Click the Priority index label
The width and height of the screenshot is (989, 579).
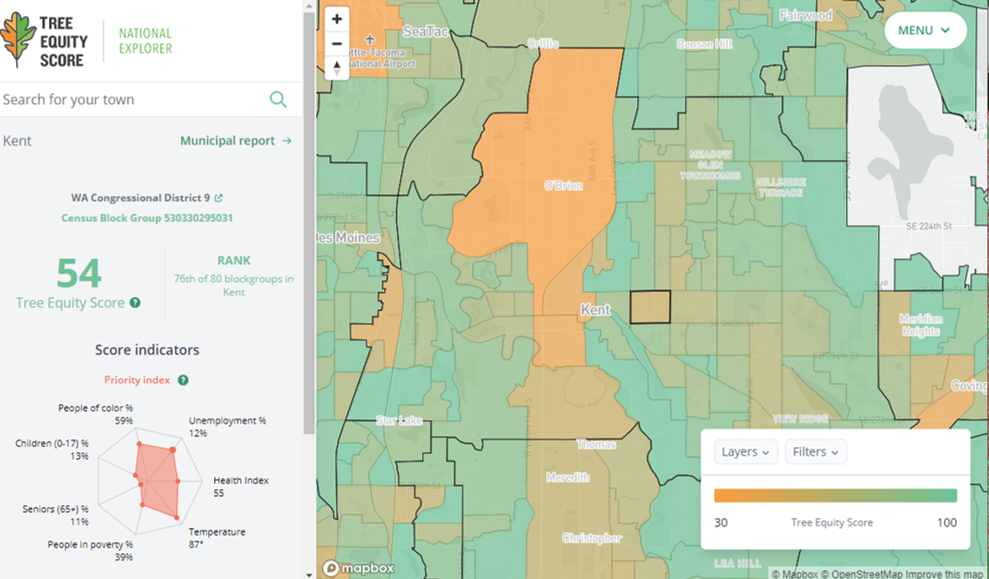pos(137,380)
